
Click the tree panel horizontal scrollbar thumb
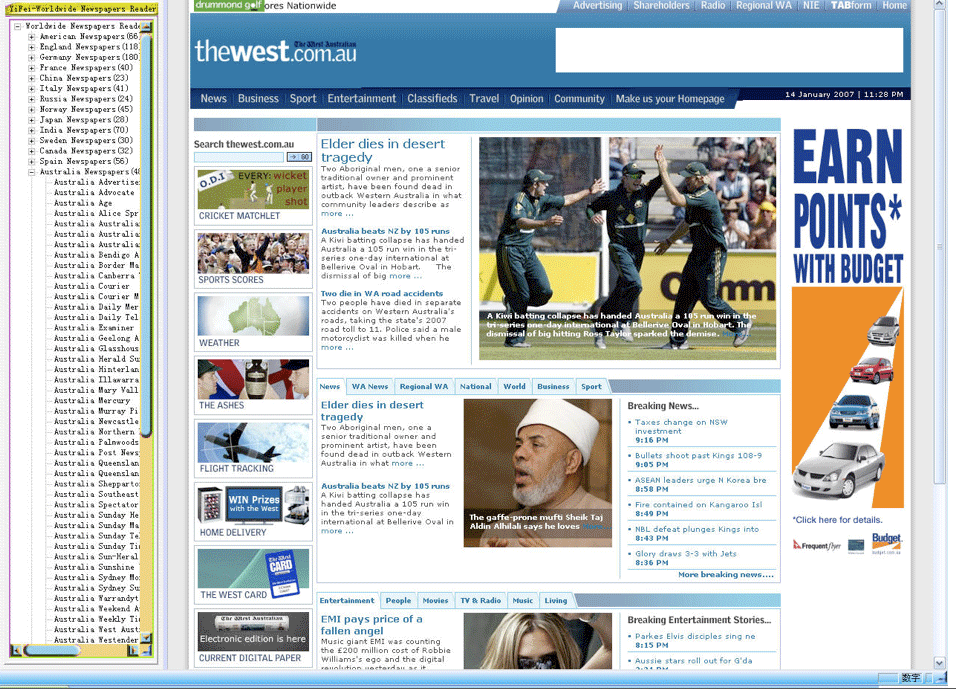pos(52,651)
